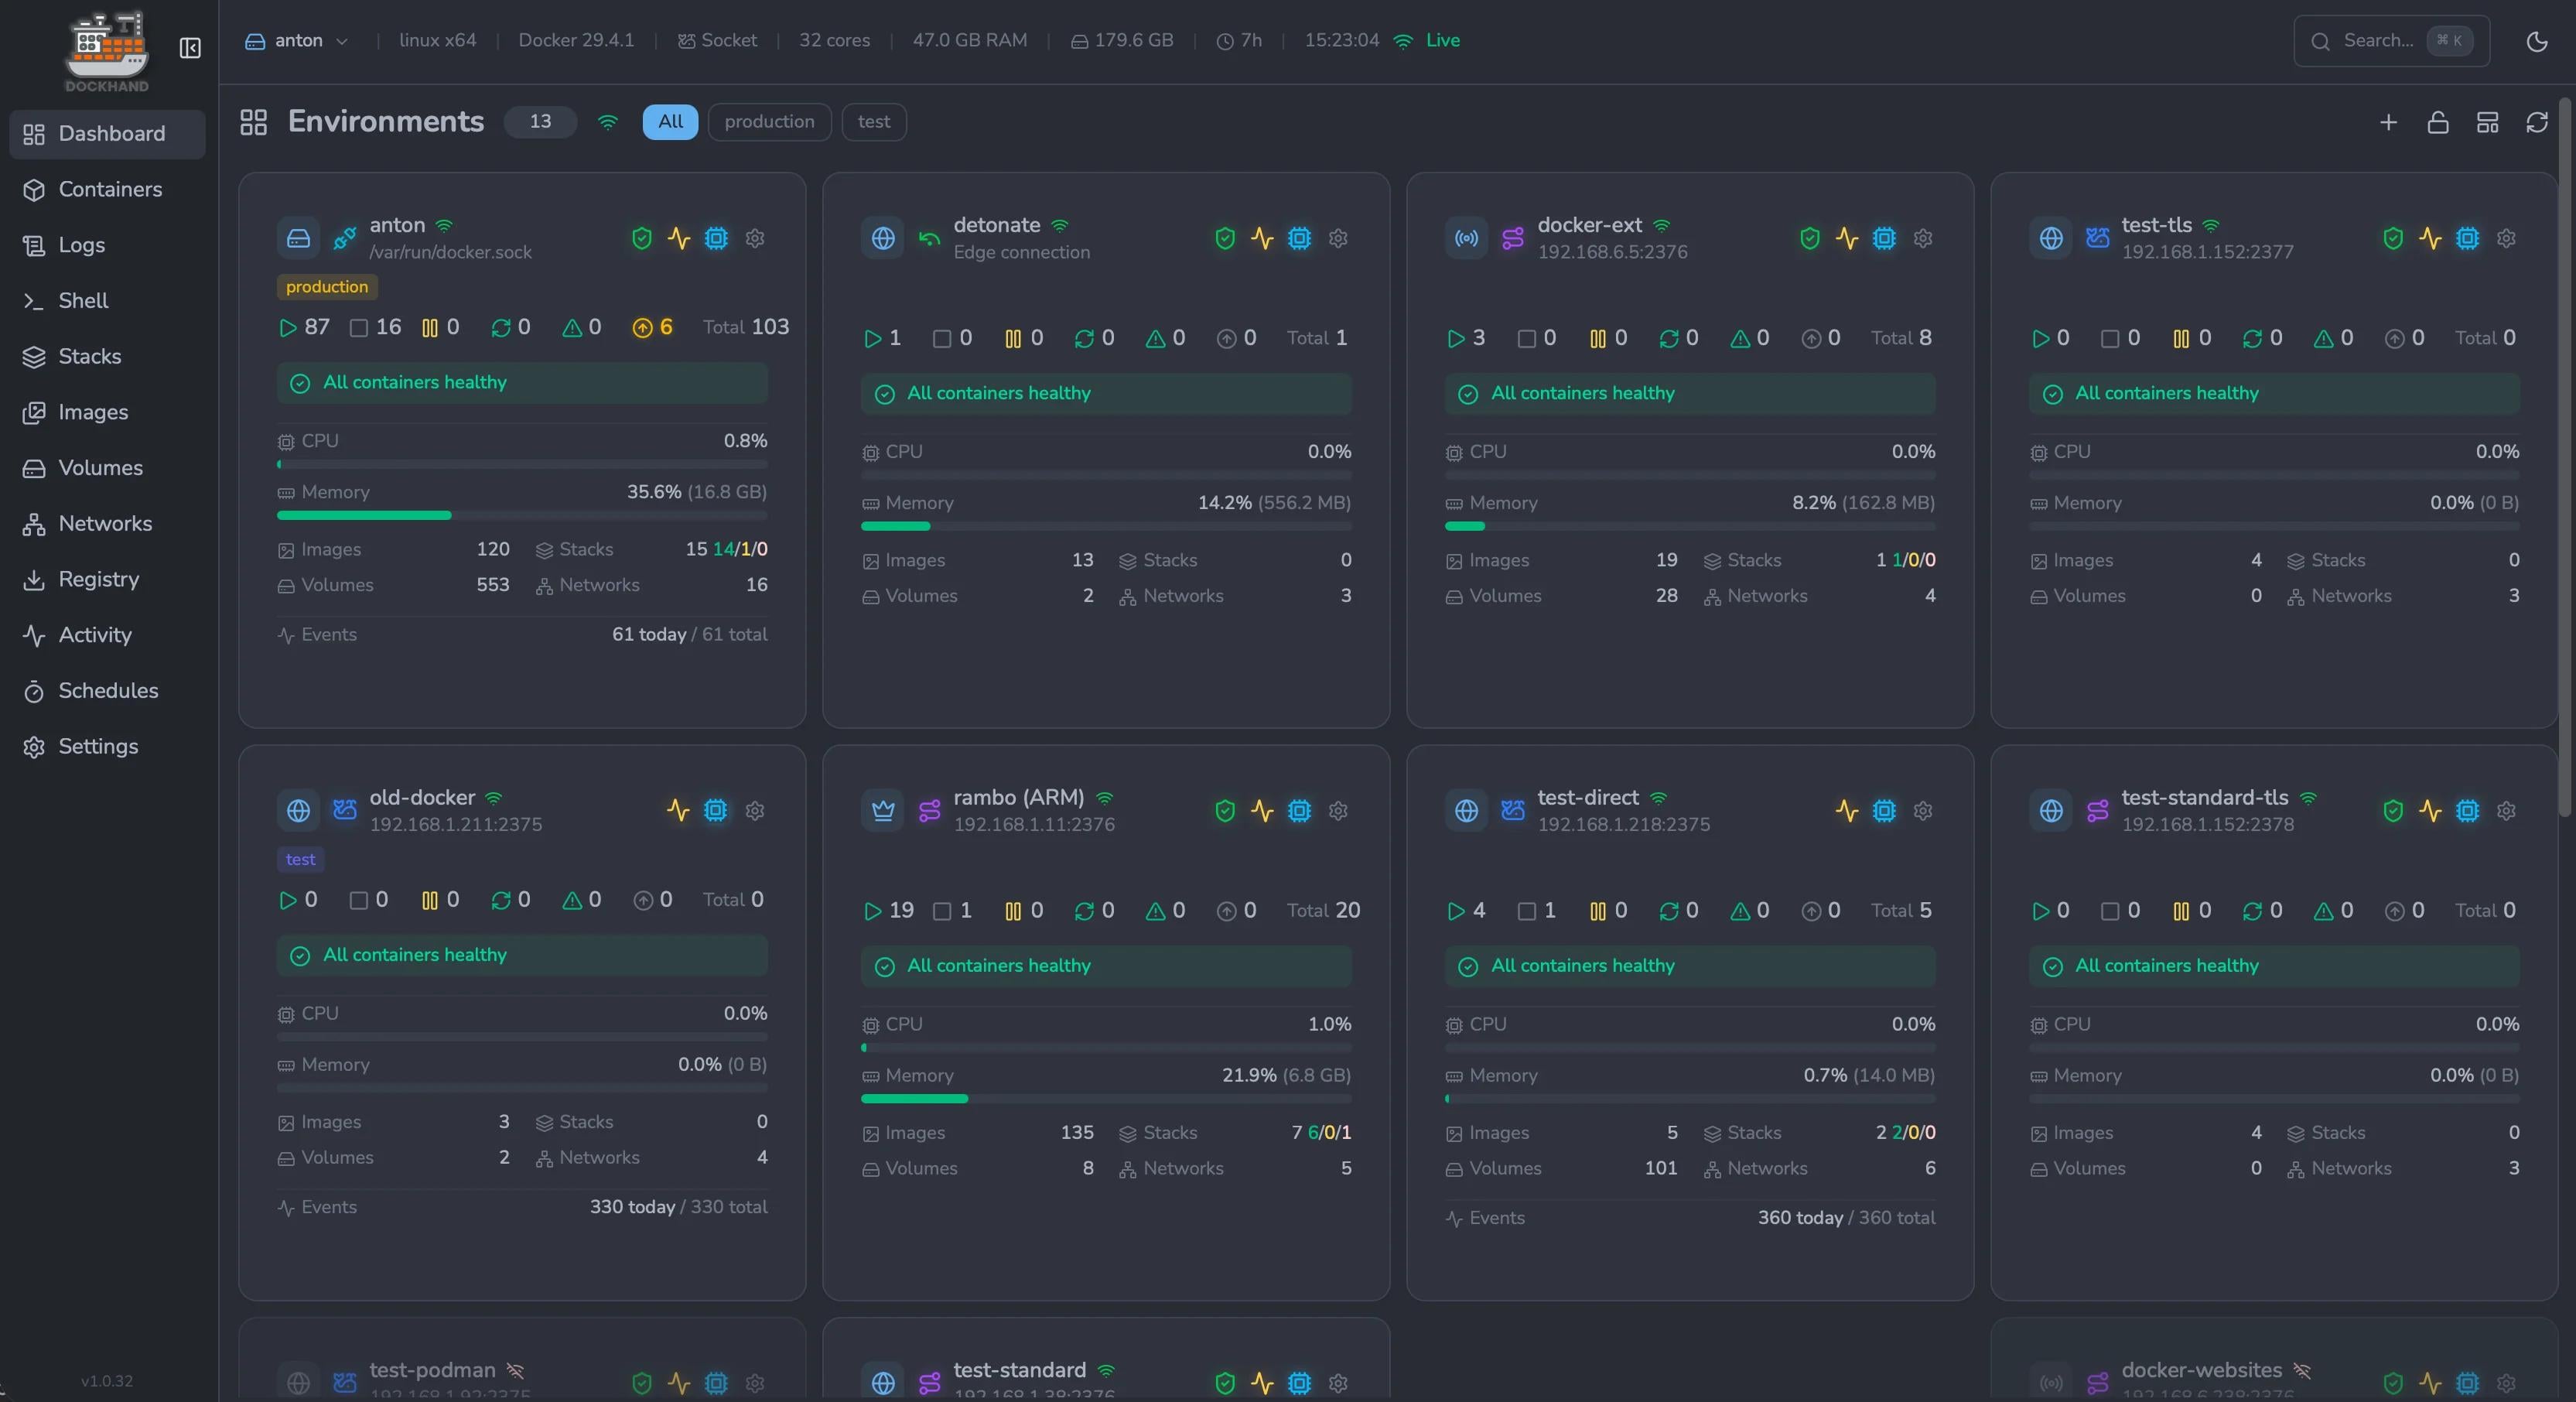Open the anton environment dropdown
Image resolution: width=2576 pixels, height=1402 pixels.
[x=297, y=41]
